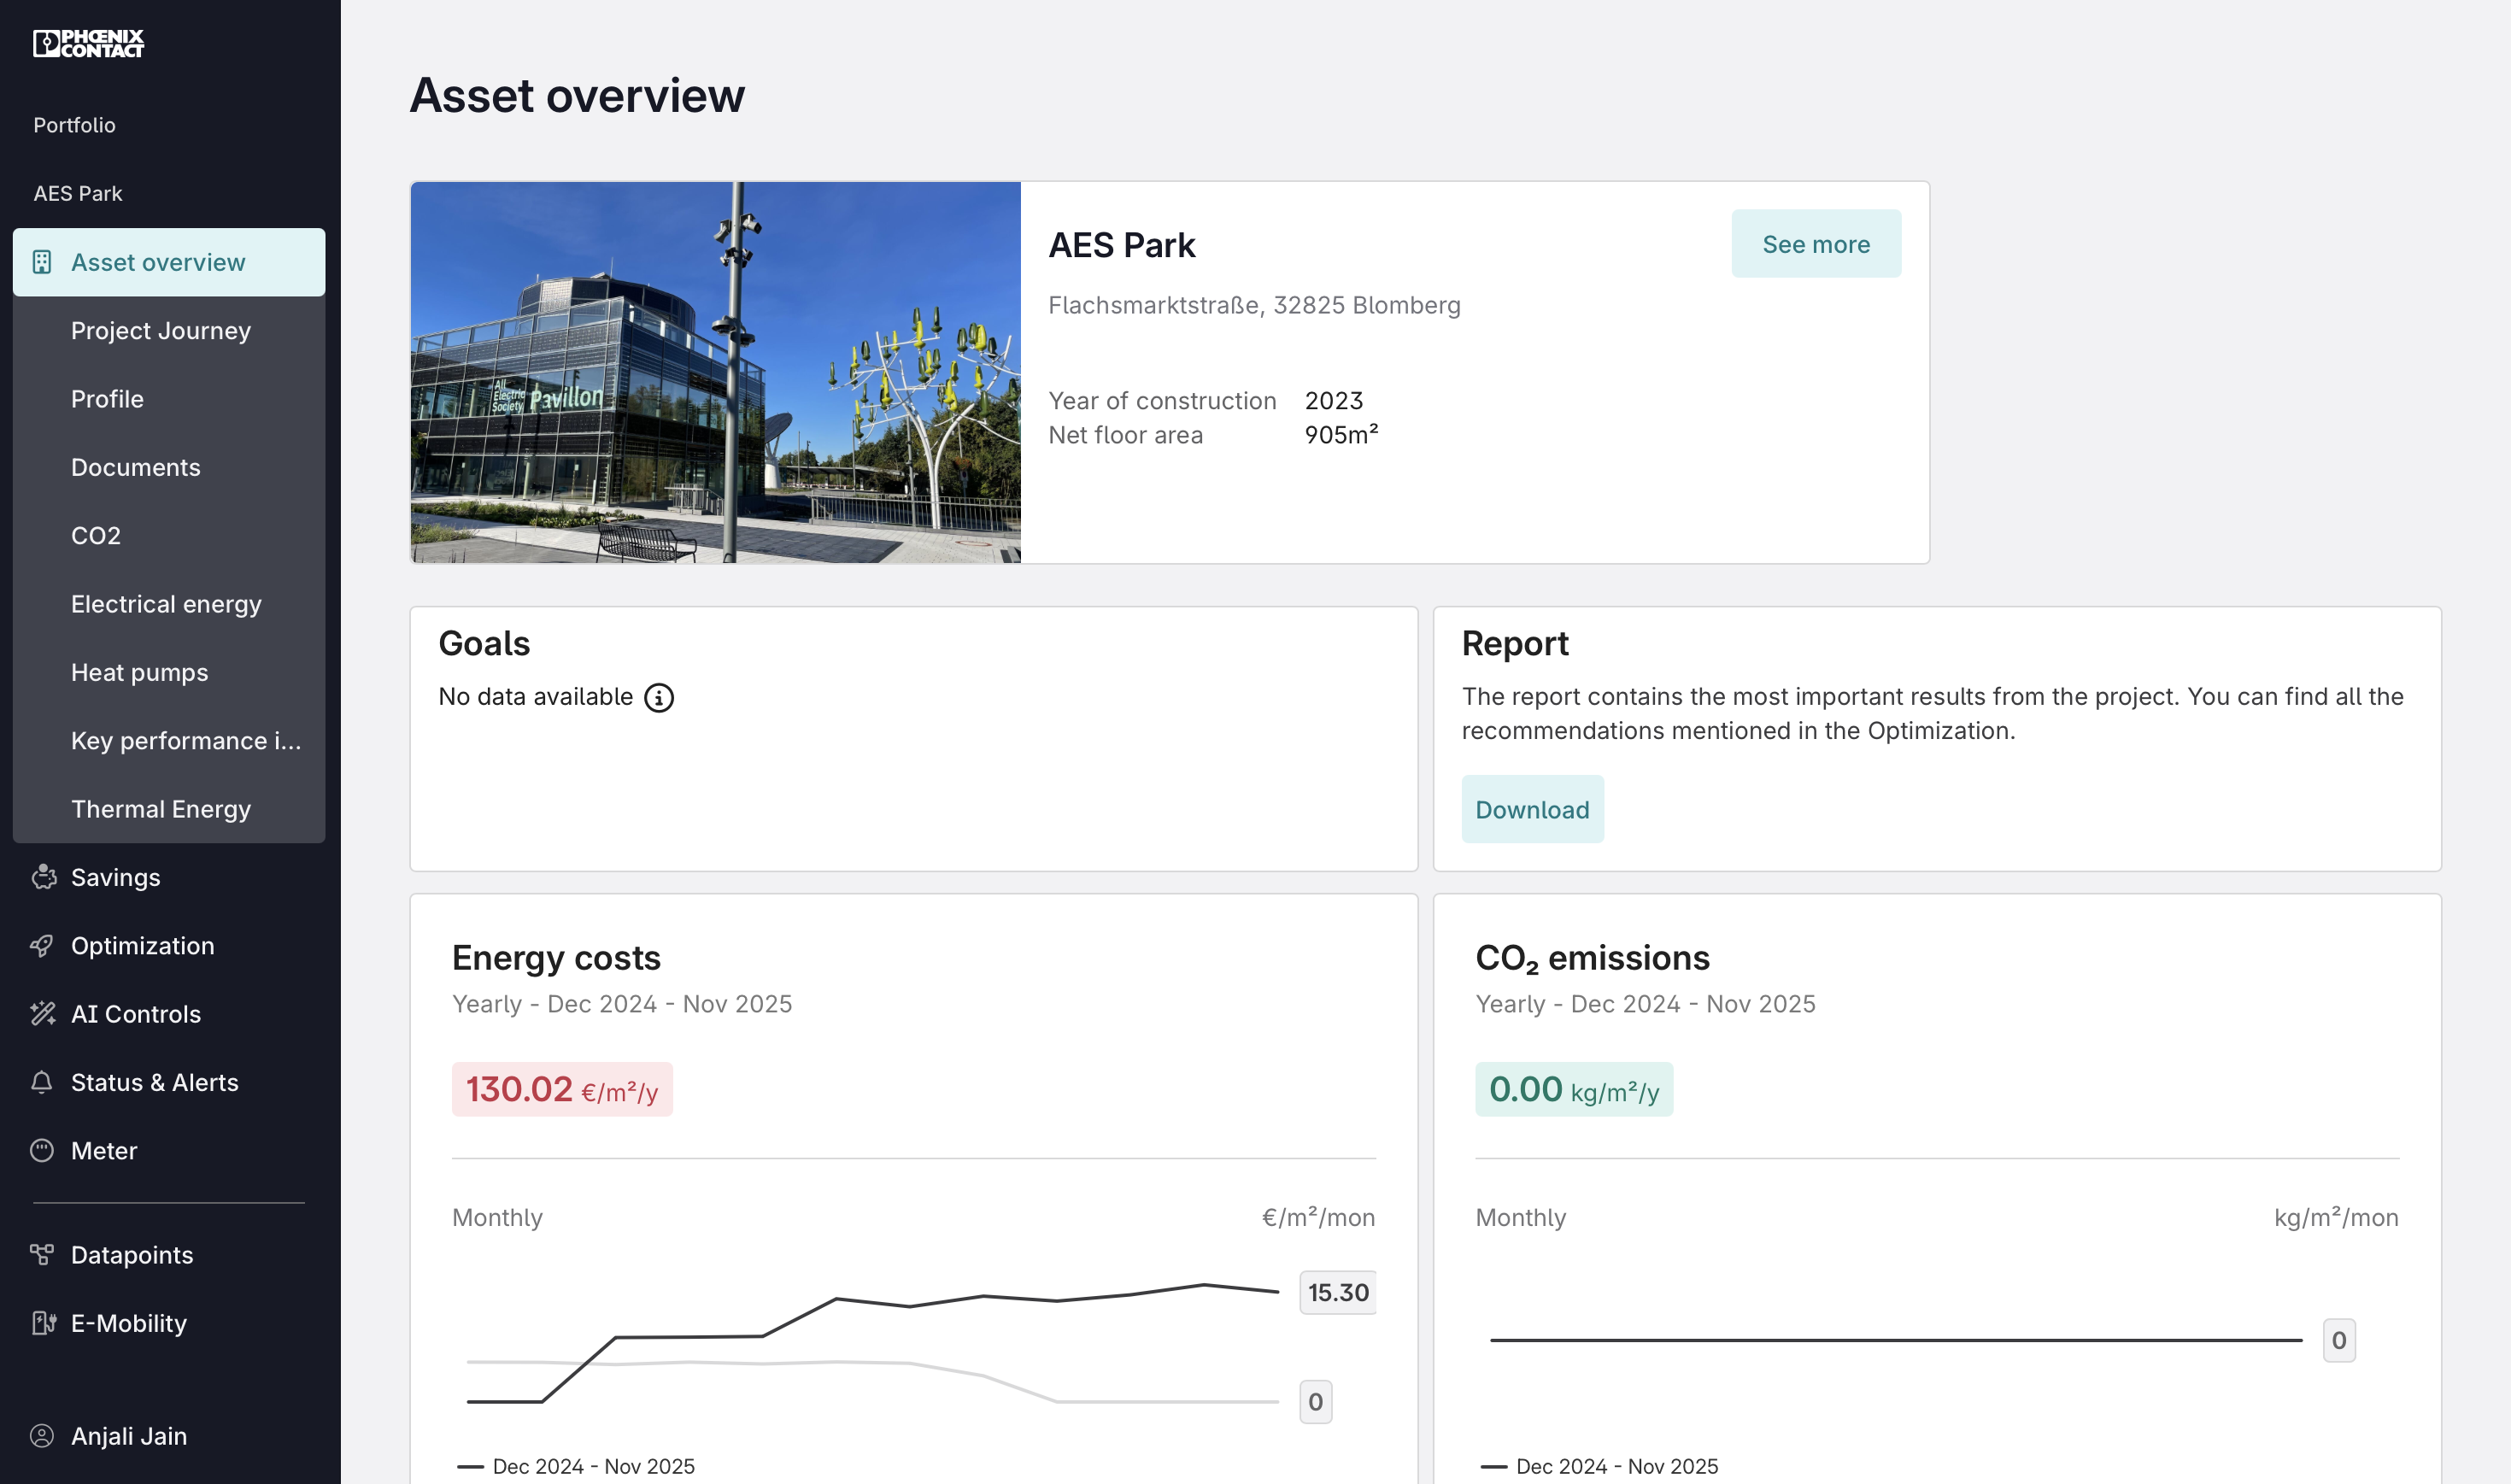Select Electrical energy in sidebar

[x=166, y=604]
